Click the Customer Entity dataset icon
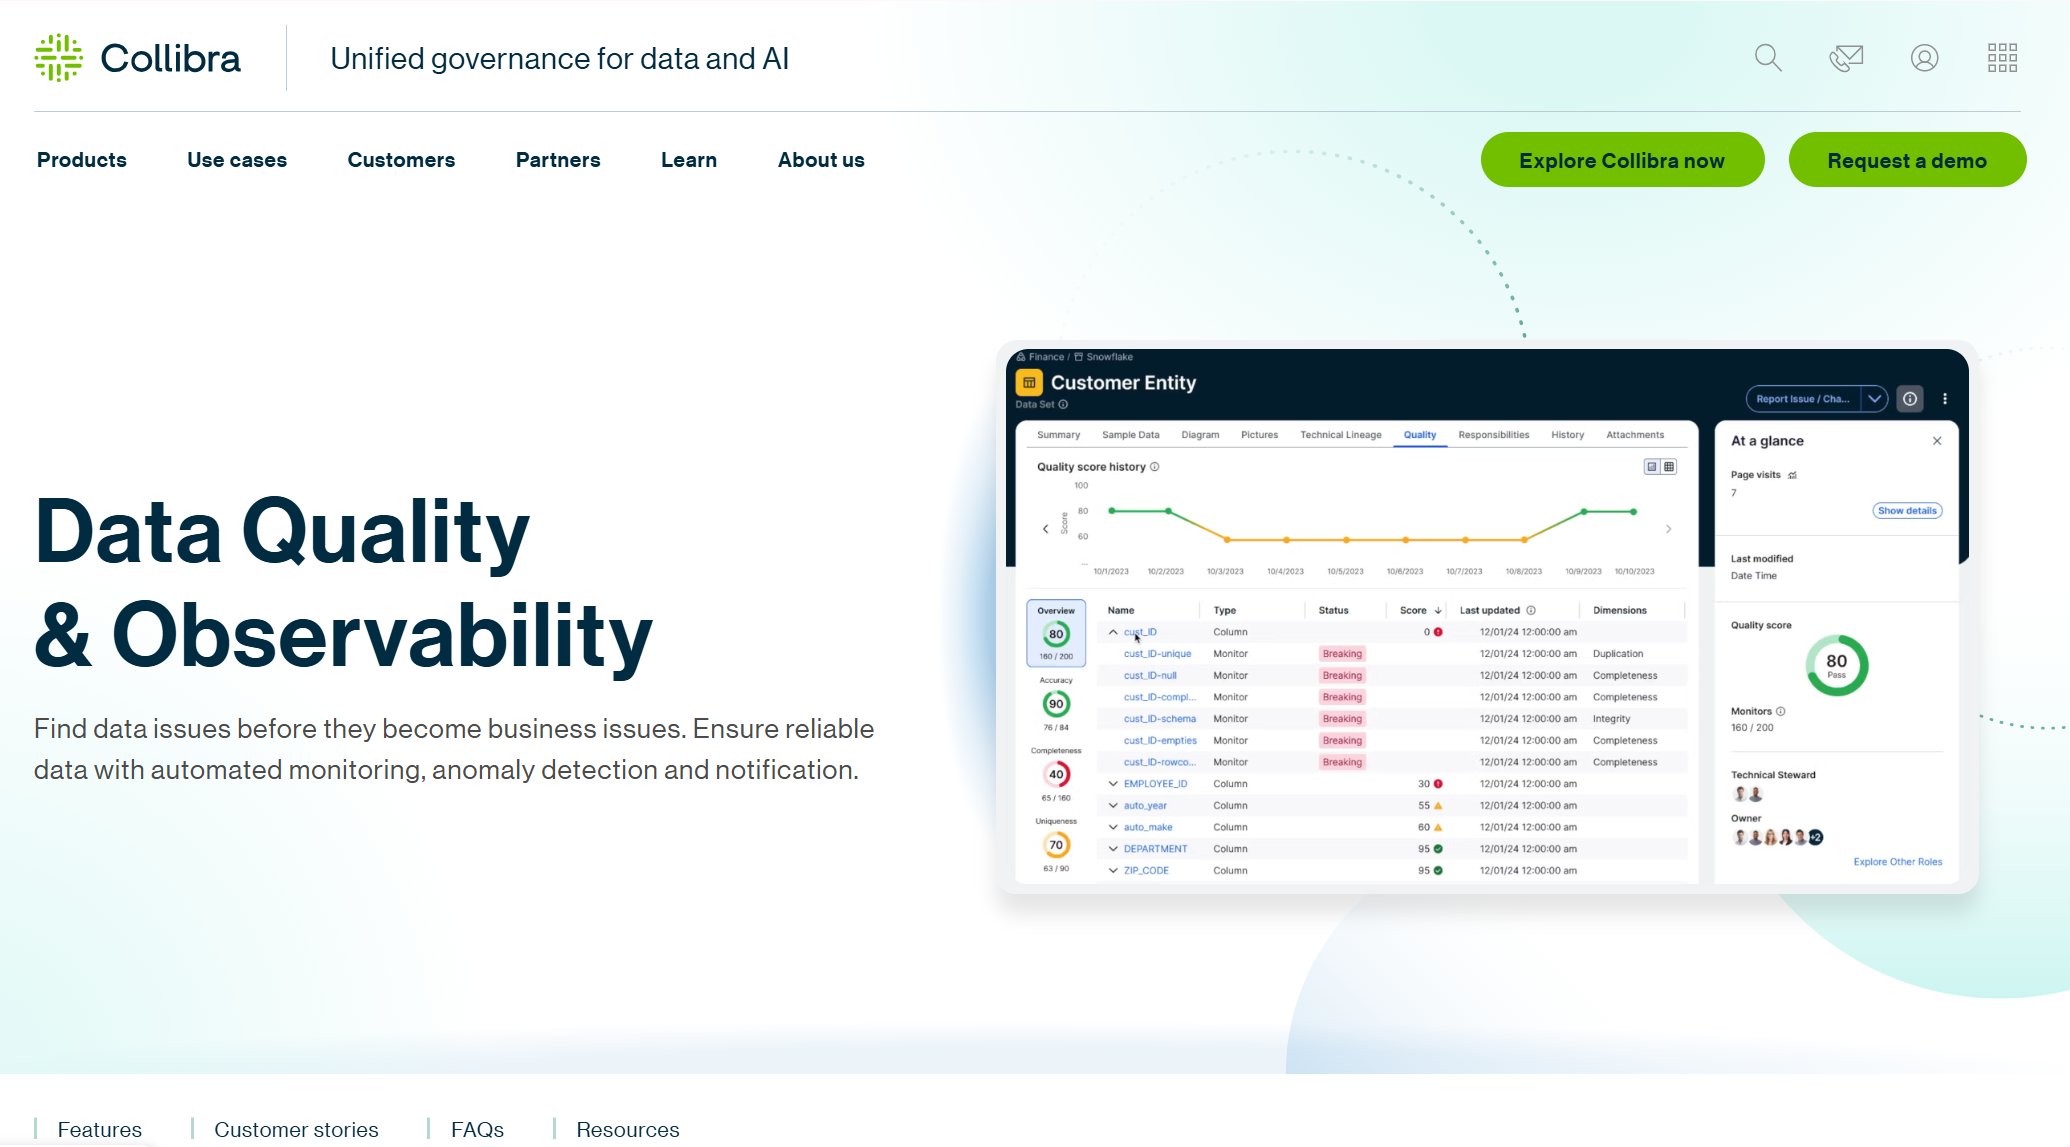This screenshot has width=2070, height=1147. coord(1028,381)
